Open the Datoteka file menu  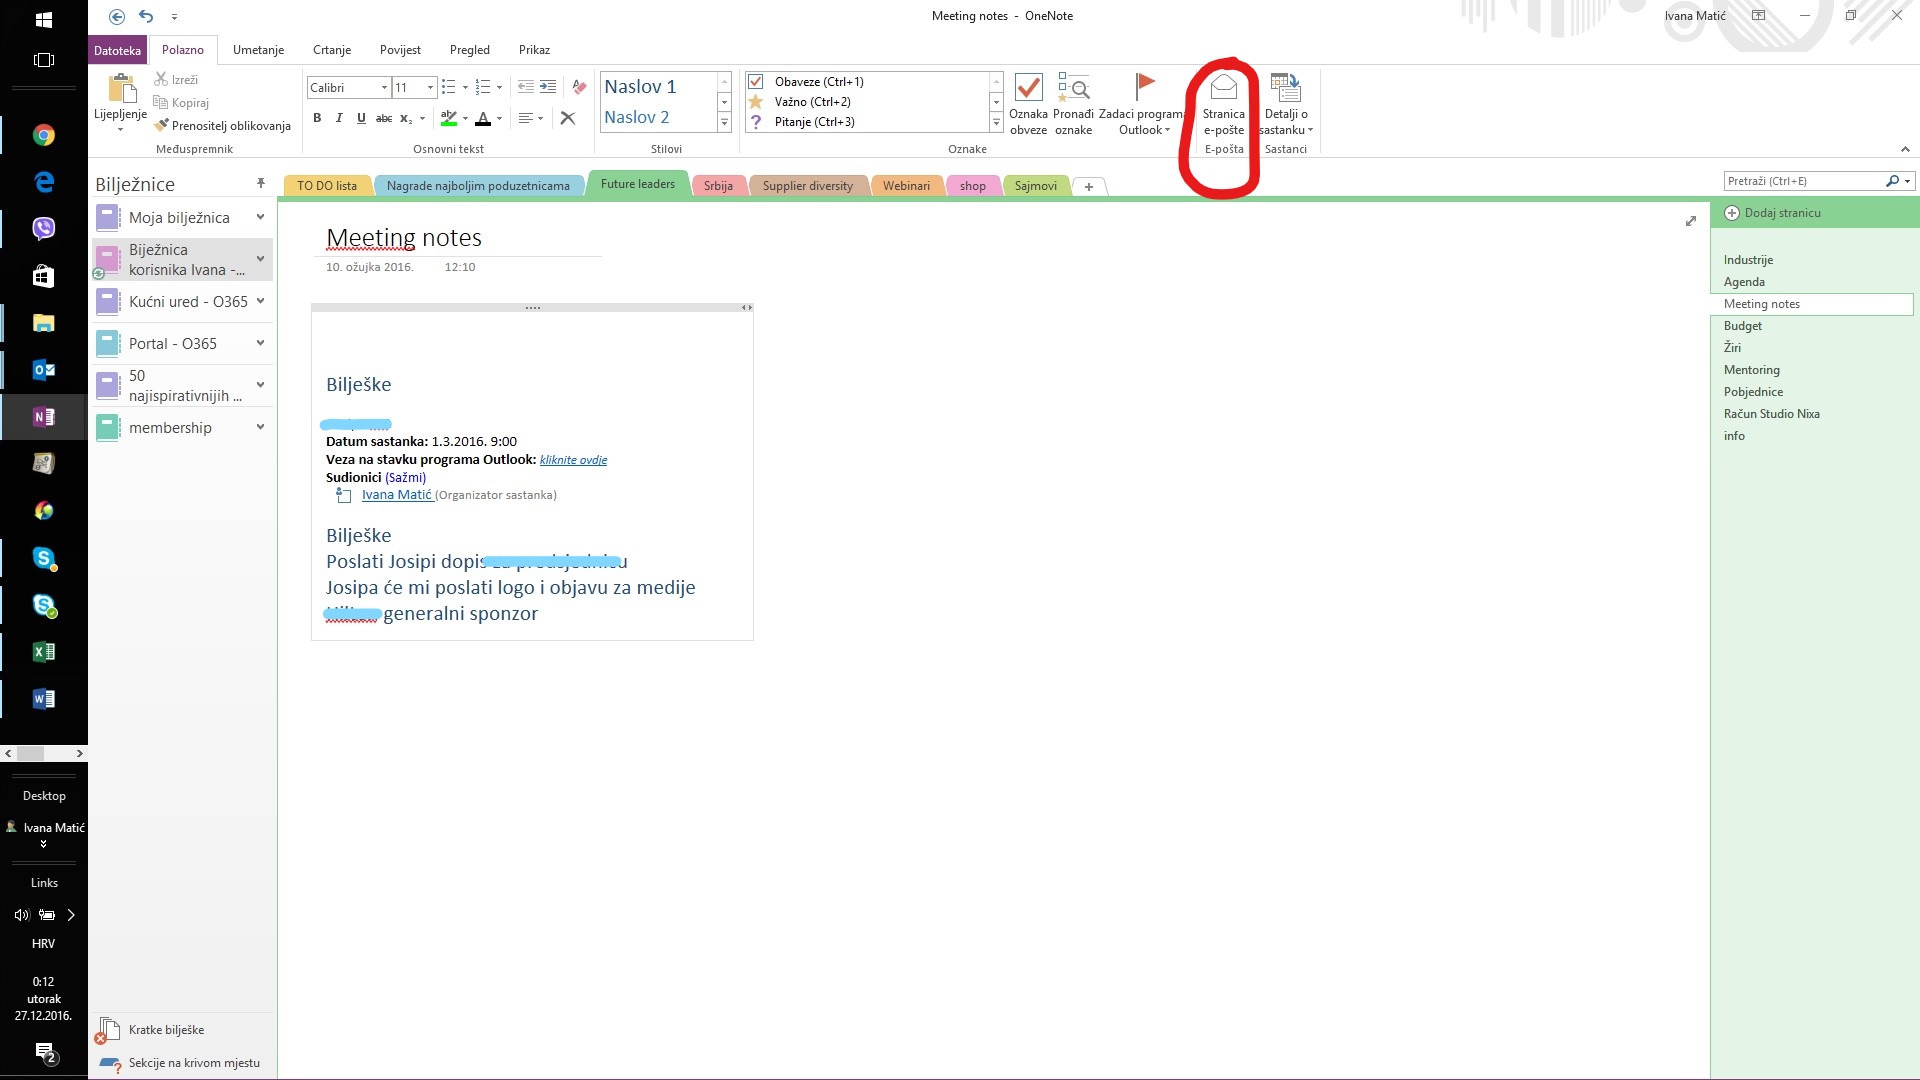click(117, 50)
